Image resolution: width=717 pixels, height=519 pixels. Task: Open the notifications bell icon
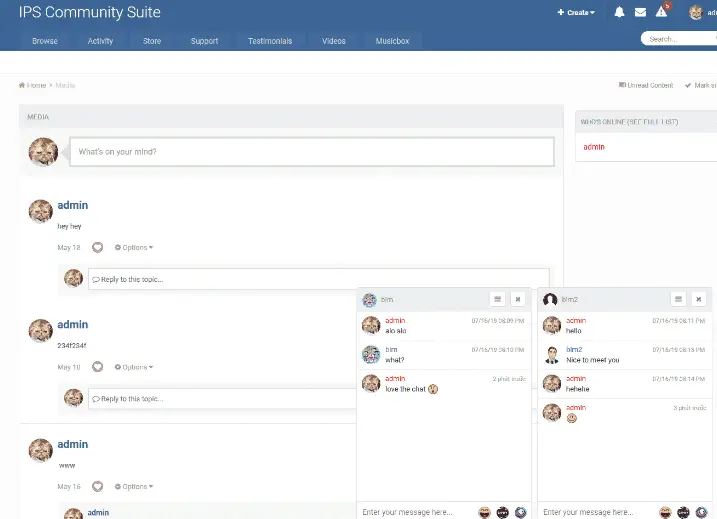619,13
